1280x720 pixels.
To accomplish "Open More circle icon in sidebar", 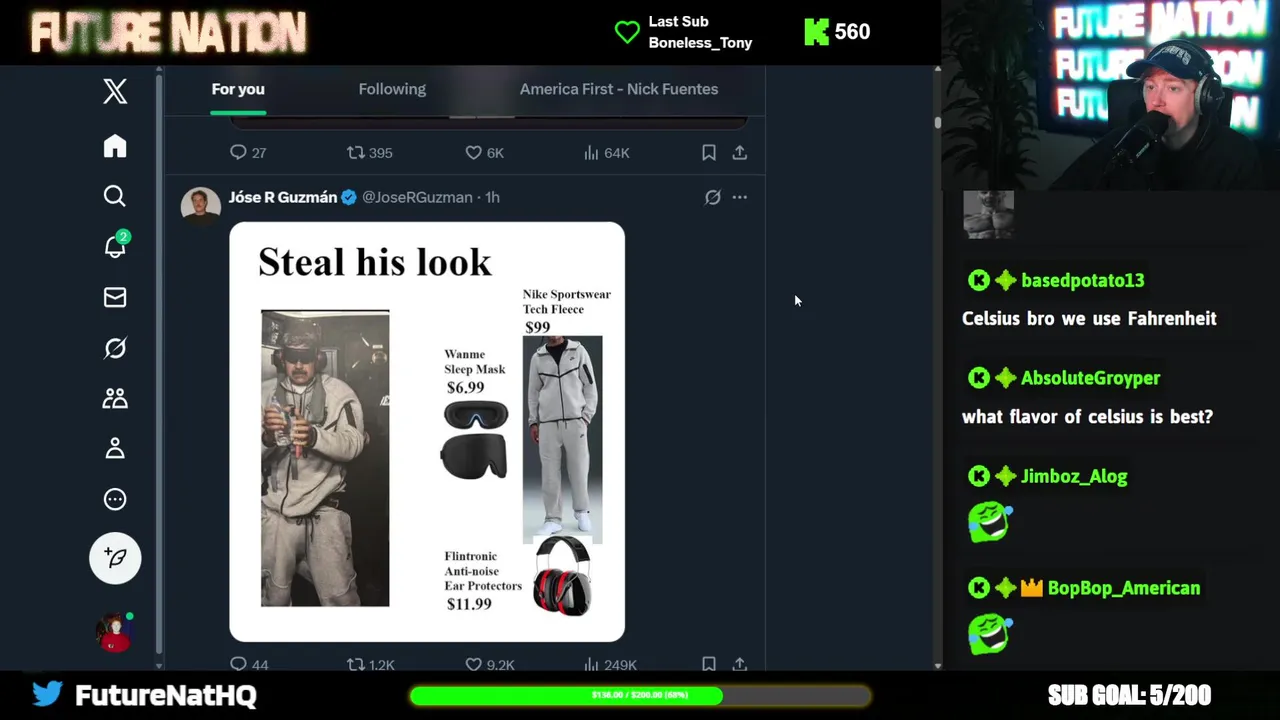I will pos(115,499).
